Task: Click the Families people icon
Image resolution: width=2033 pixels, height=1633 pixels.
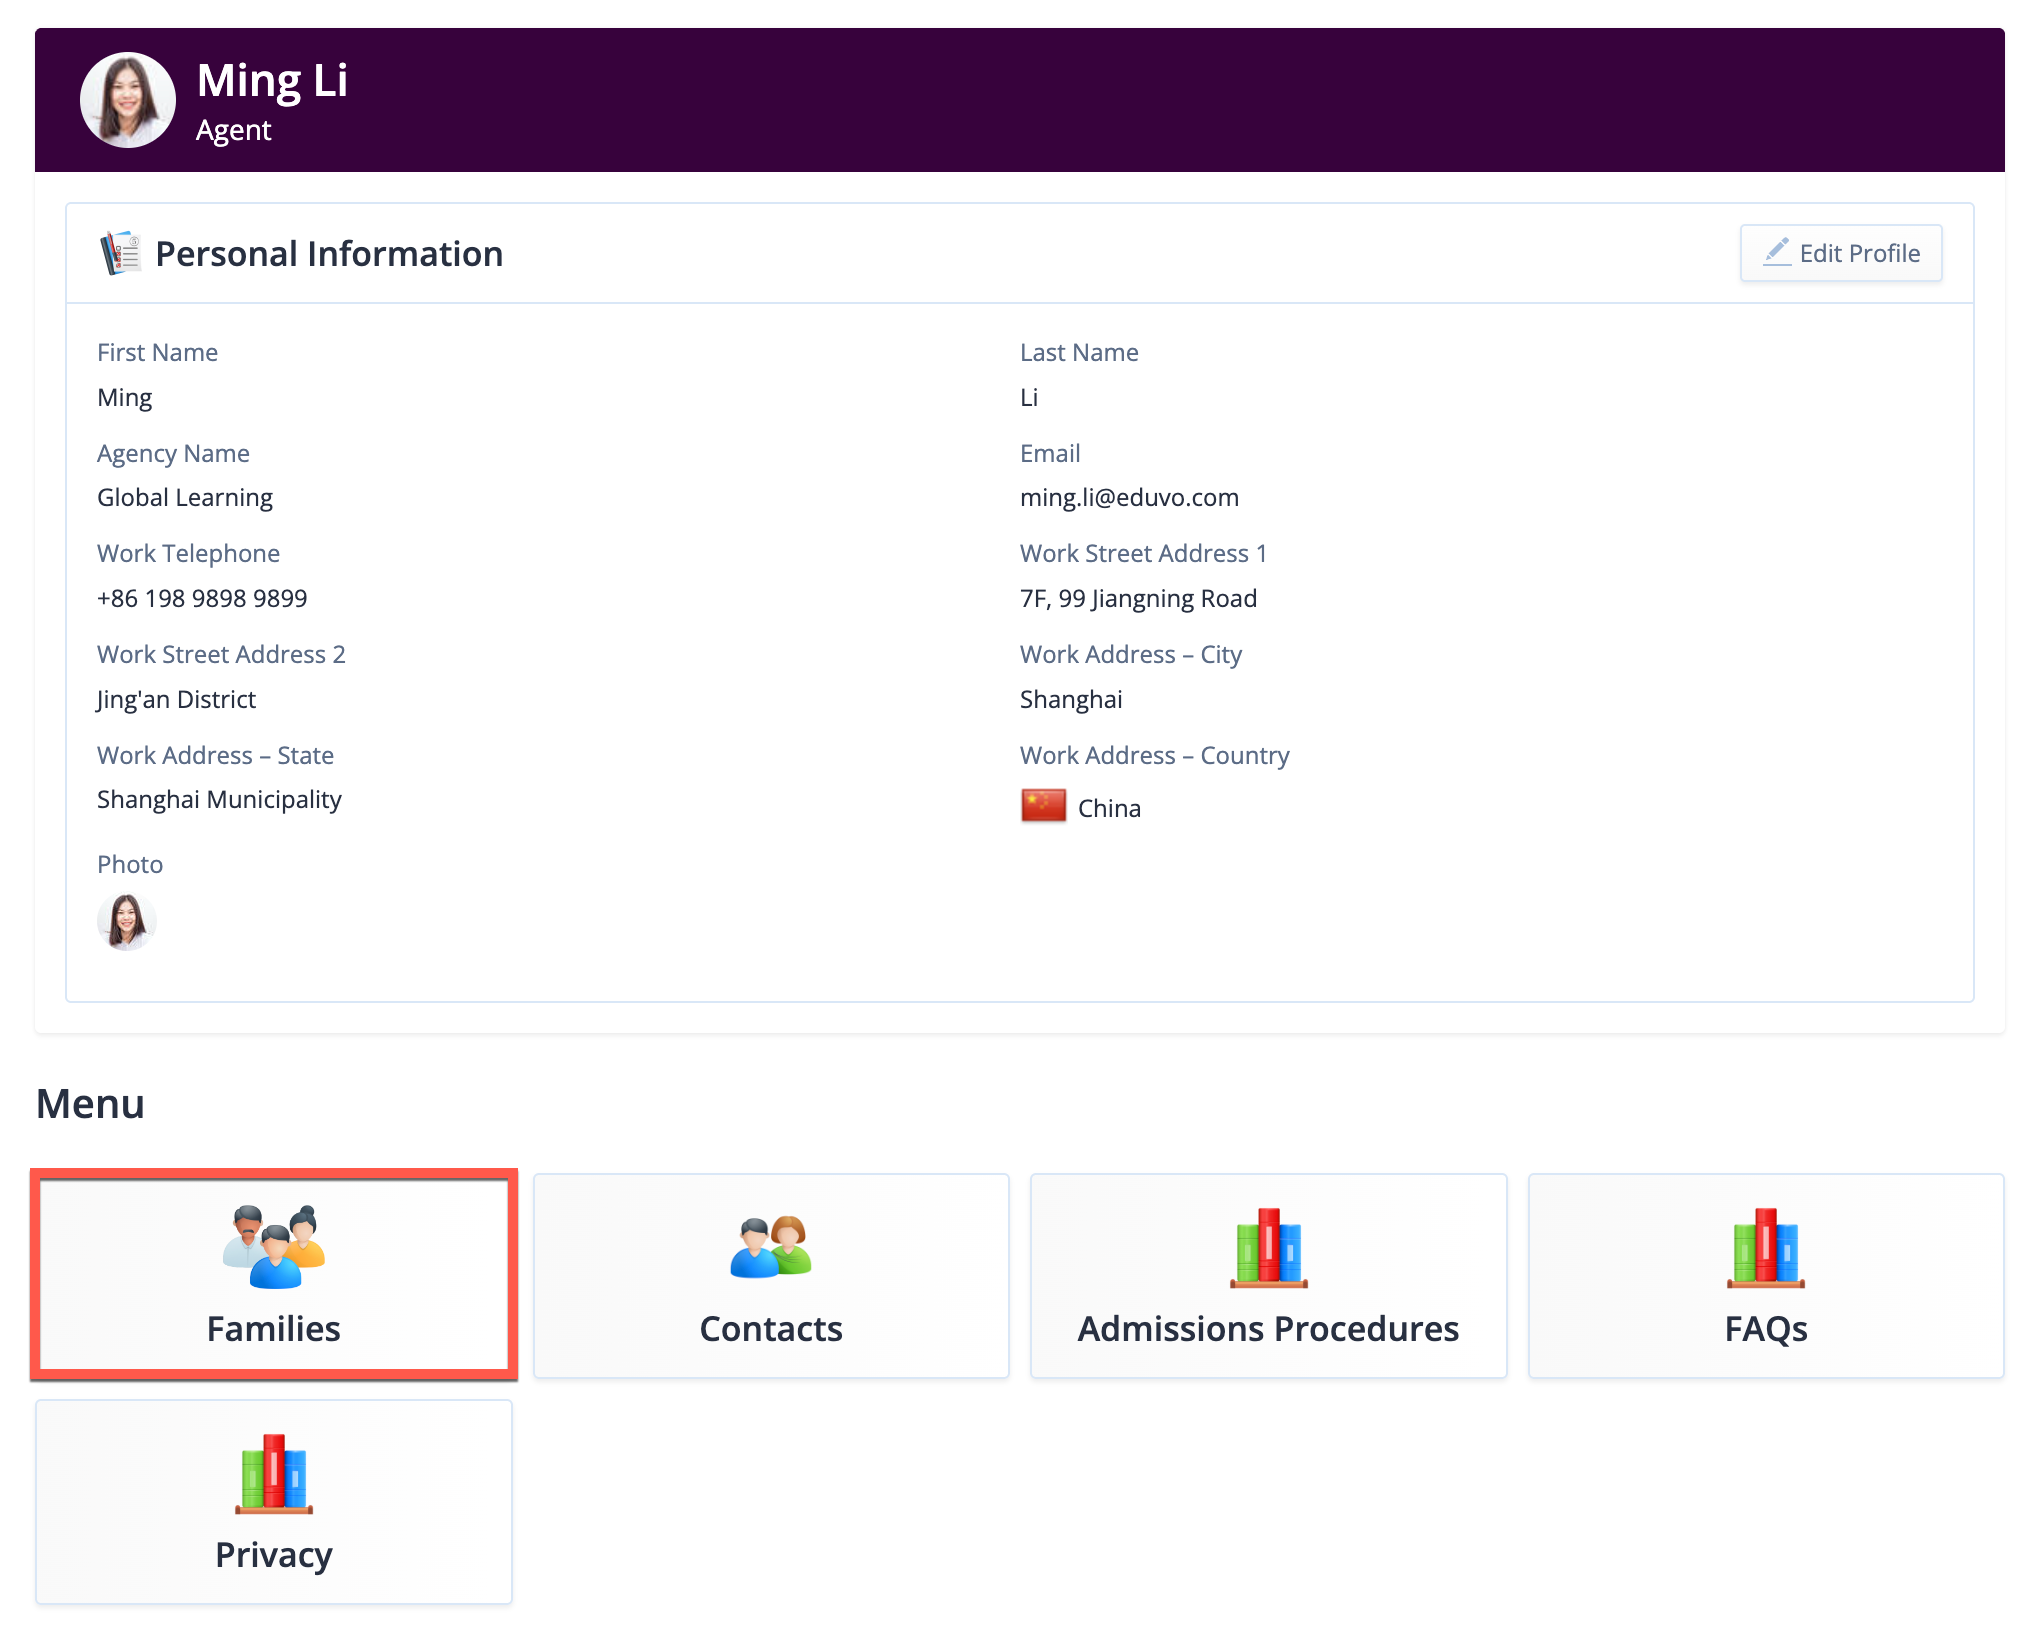Action: (273, 1246)
